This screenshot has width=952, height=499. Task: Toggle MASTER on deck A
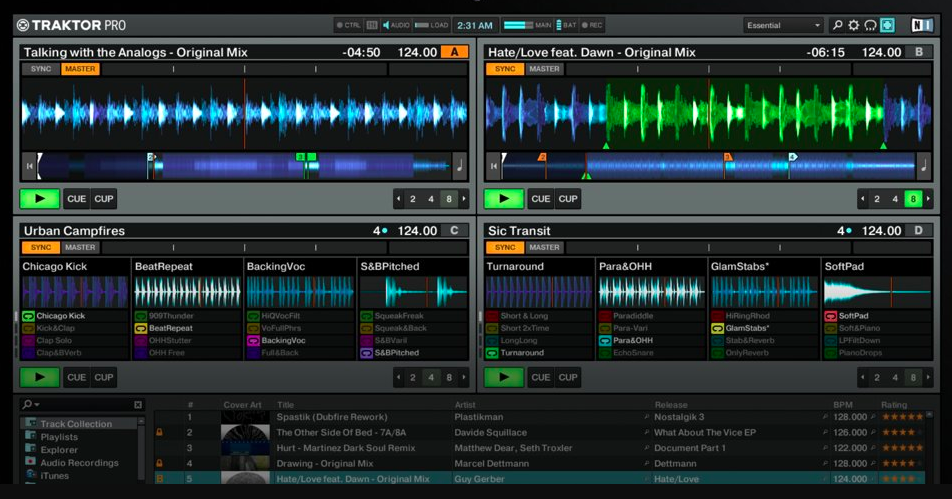(80, 69)
